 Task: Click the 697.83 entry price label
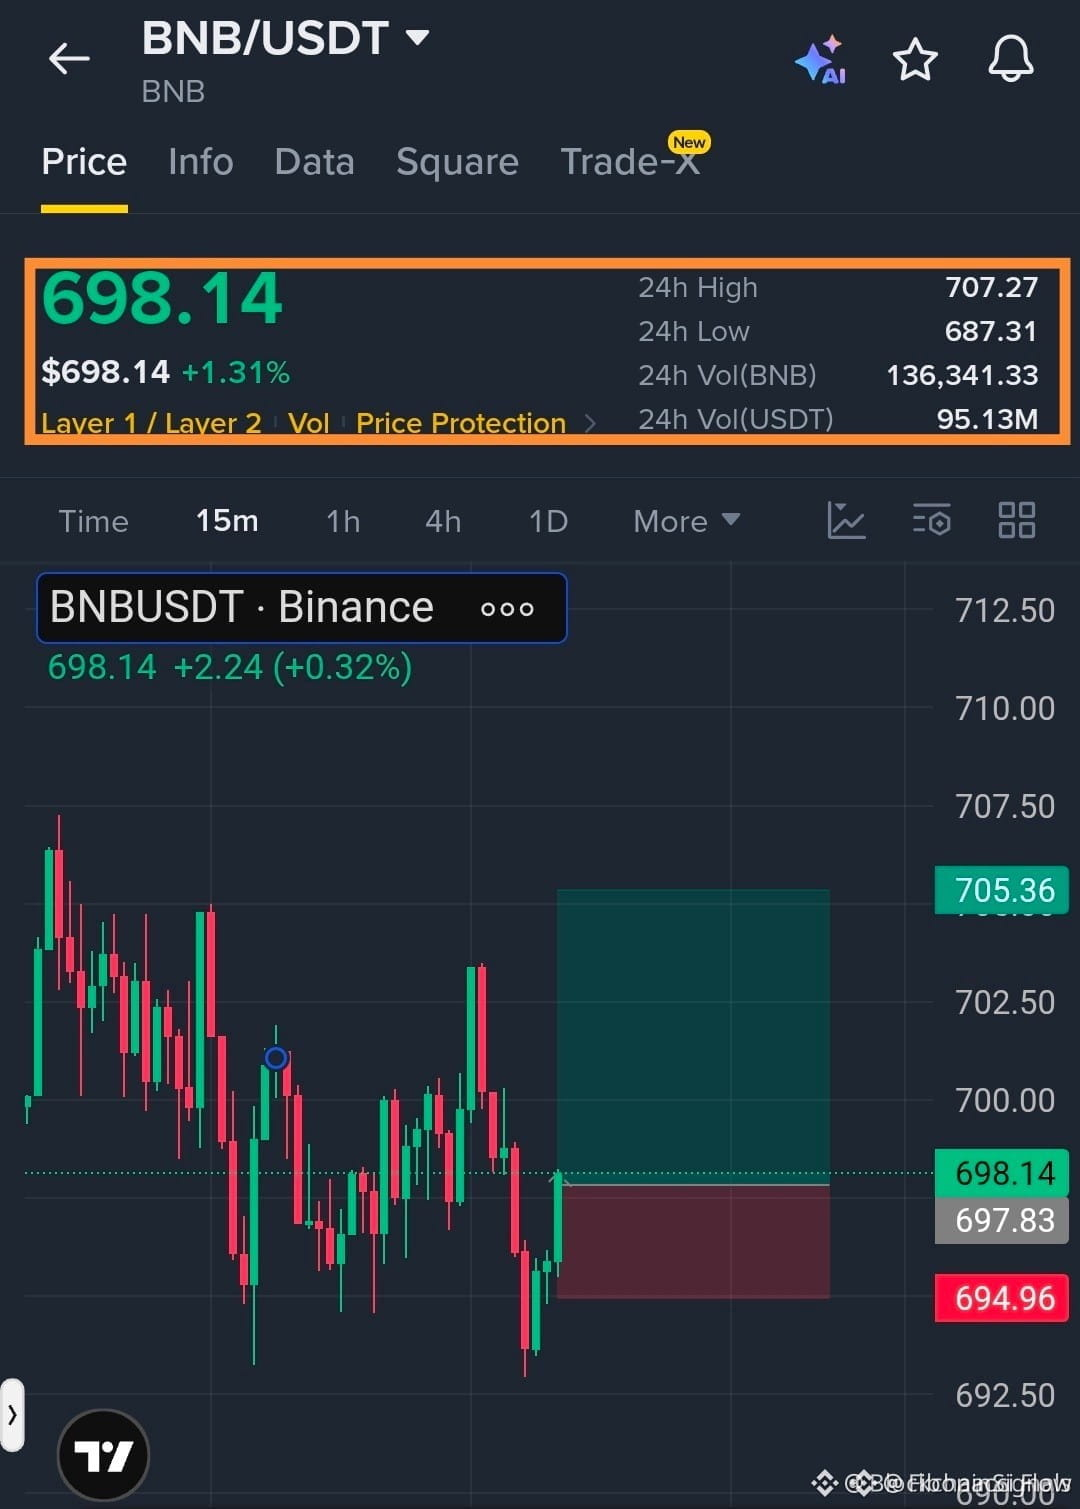click(1002, 1220)
